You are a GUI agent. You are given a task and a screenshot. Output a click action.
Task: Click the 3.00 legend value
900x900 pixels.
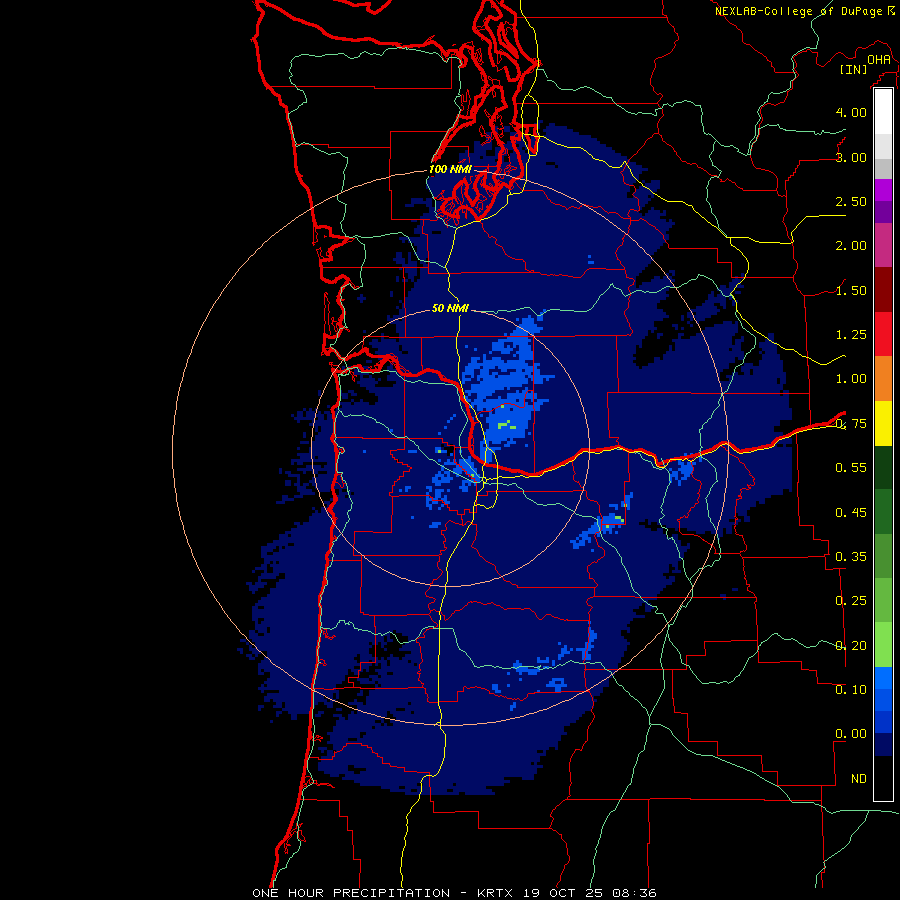851,157
